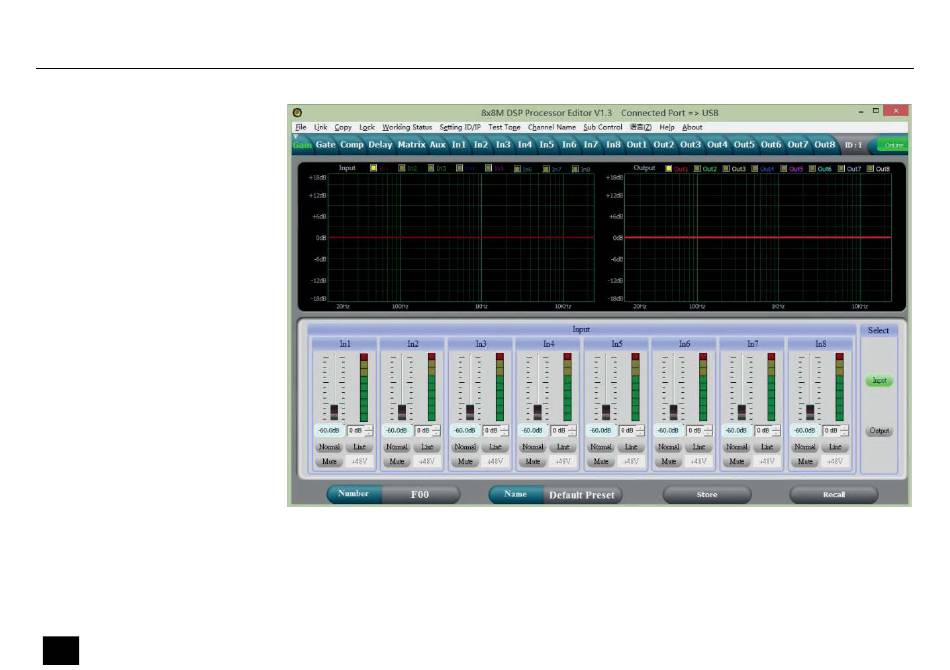Click the +48V phantom button on In2

pyautogui.click(x=427, y=462)
